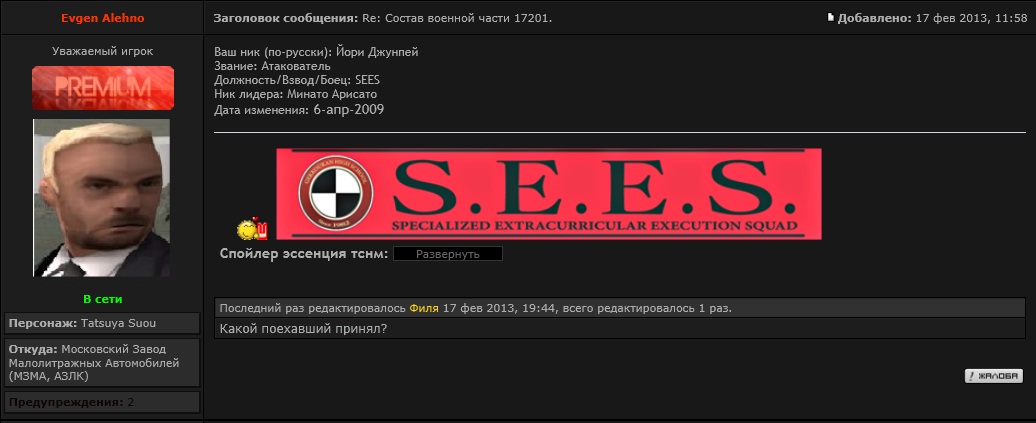Click the post date 17 фев 2013, 11:58
This screenshot has height=423, width=1036.
(971, 19)
